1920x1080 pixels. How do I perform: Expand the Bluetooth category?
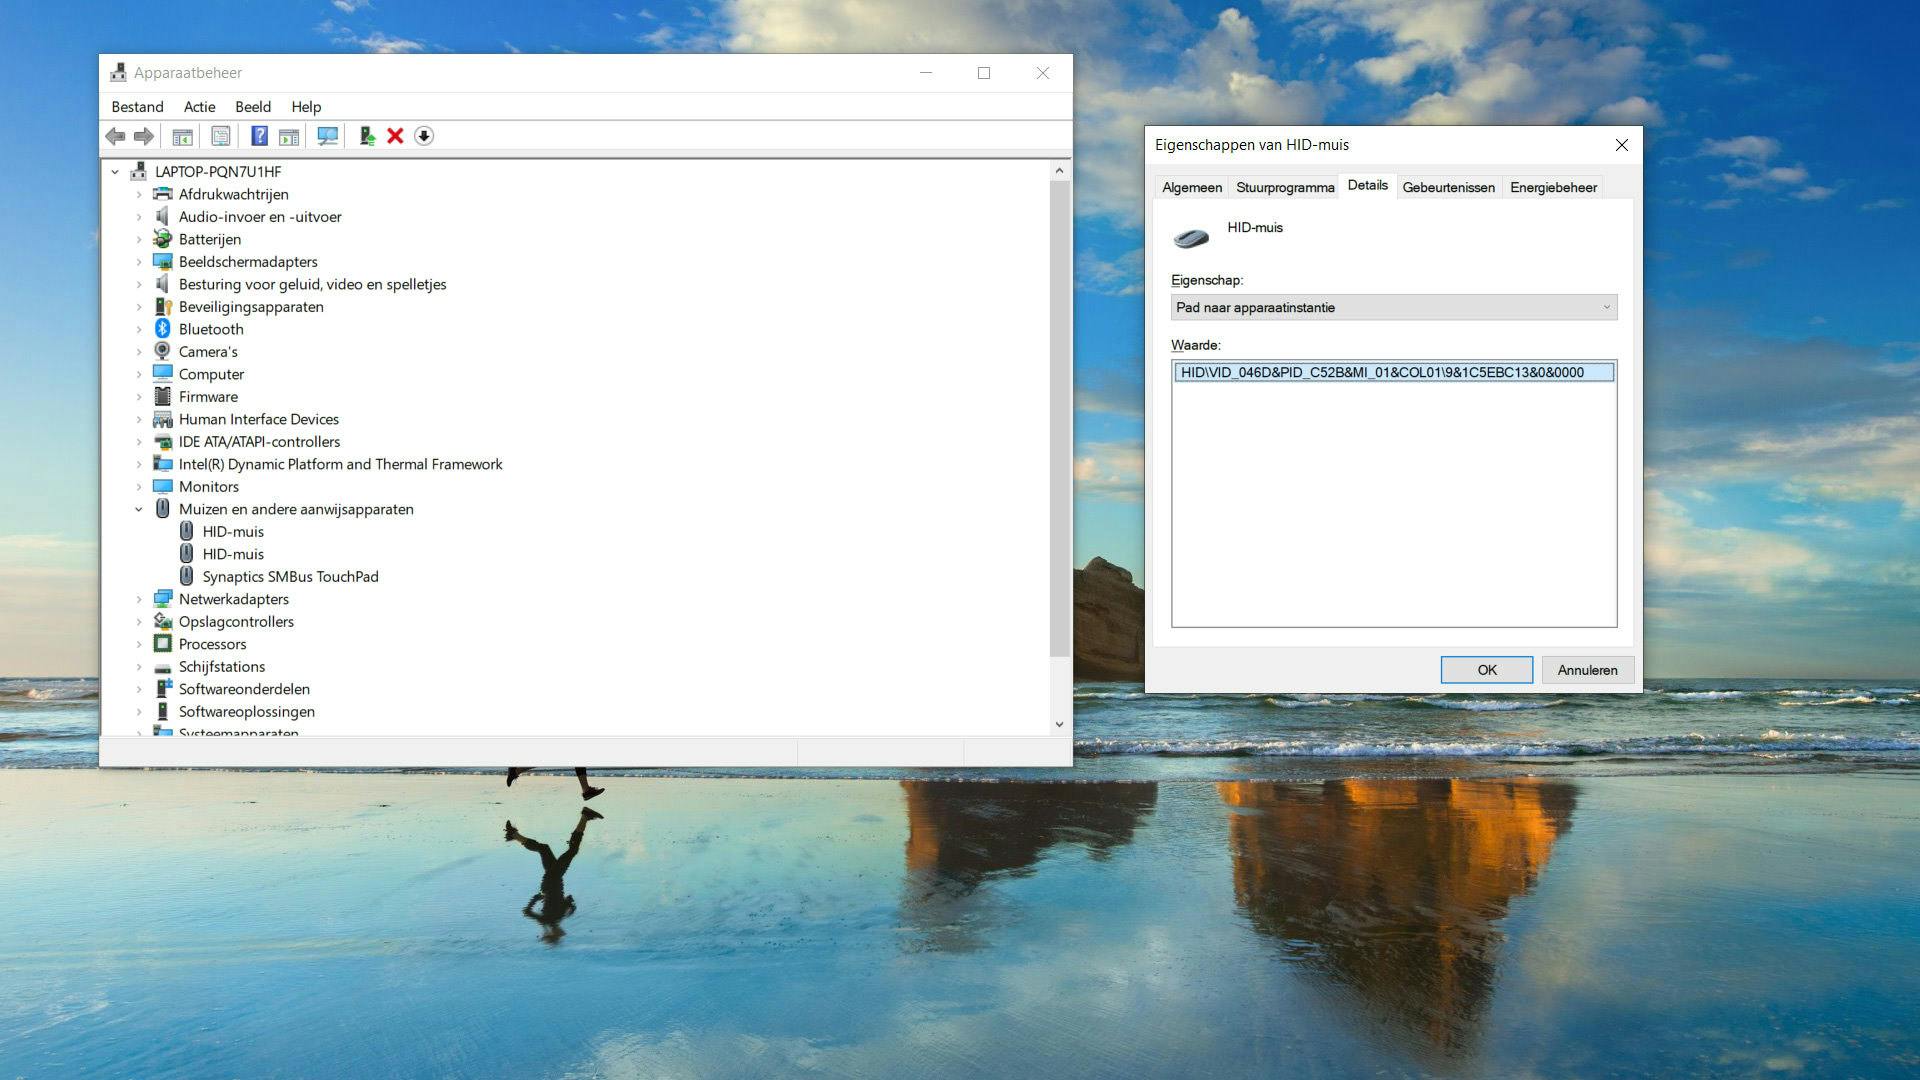(x=139, y=329)
